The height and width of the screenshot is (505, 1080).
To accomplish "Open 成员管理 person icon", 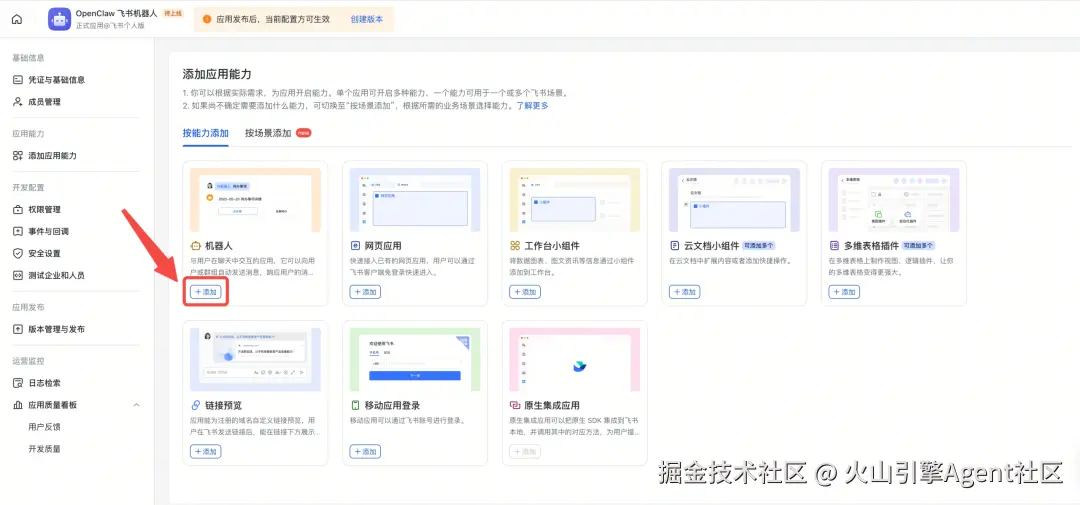I will tap(18, 102).
